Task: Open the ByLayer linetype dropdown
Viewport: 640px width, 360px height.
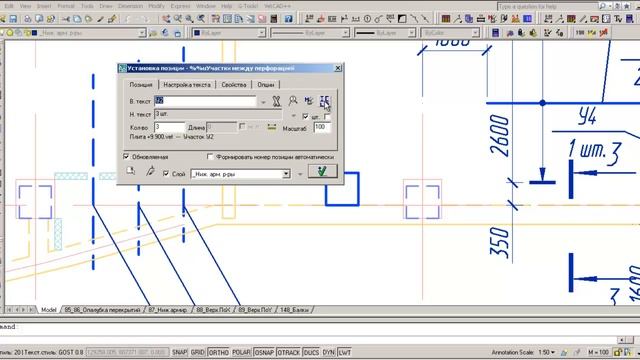Action: [x=346, y=33]
